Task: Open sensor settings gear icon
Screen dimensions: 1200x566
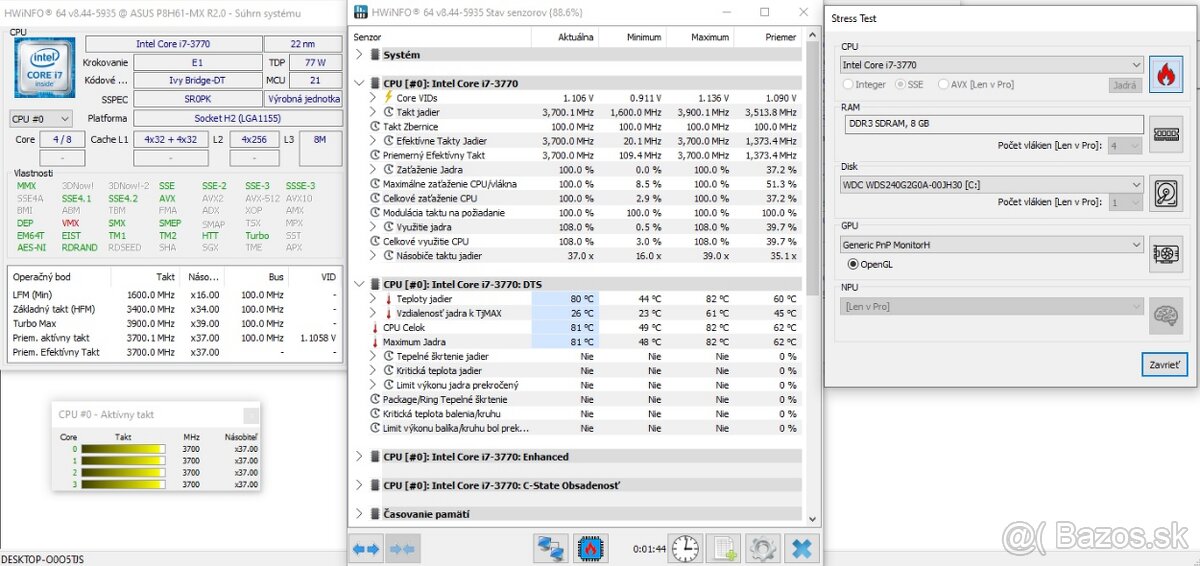Action: click(762, 548)
